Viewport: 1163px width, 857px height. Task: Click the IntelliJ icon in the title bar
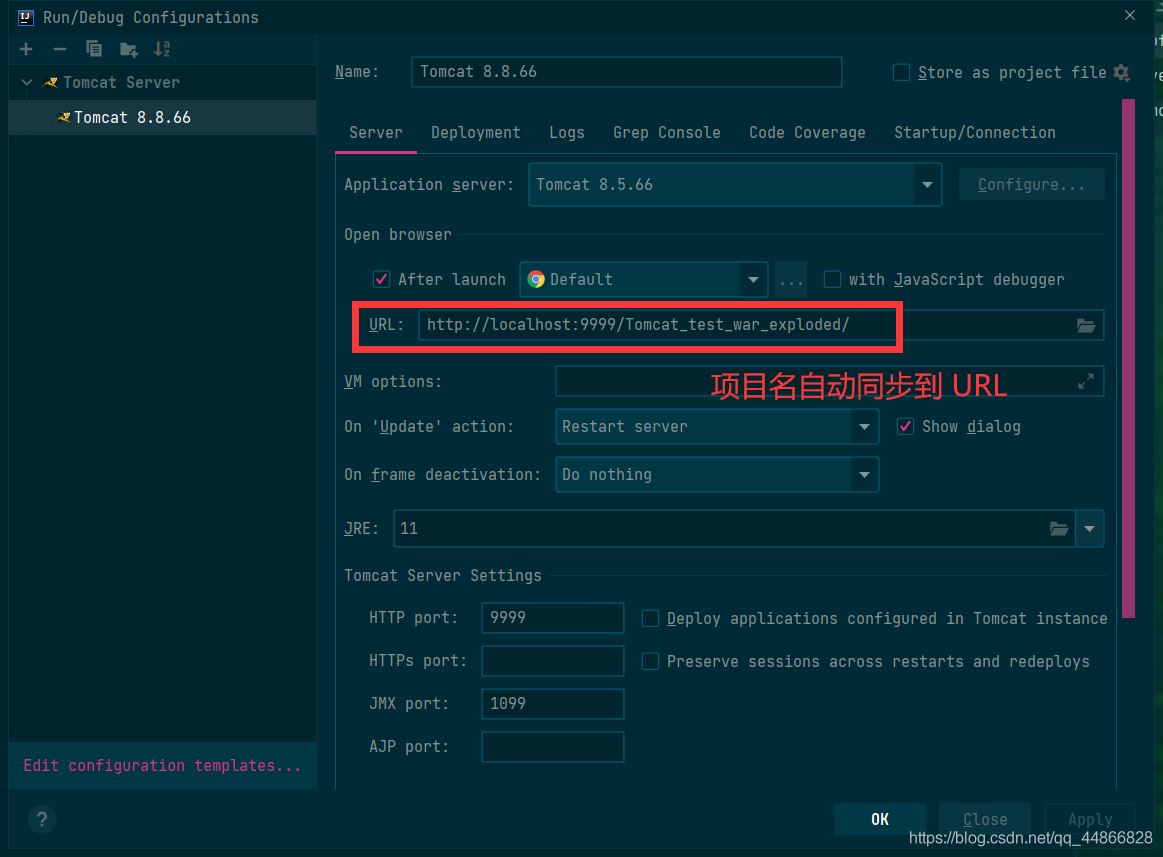point(26,17)
